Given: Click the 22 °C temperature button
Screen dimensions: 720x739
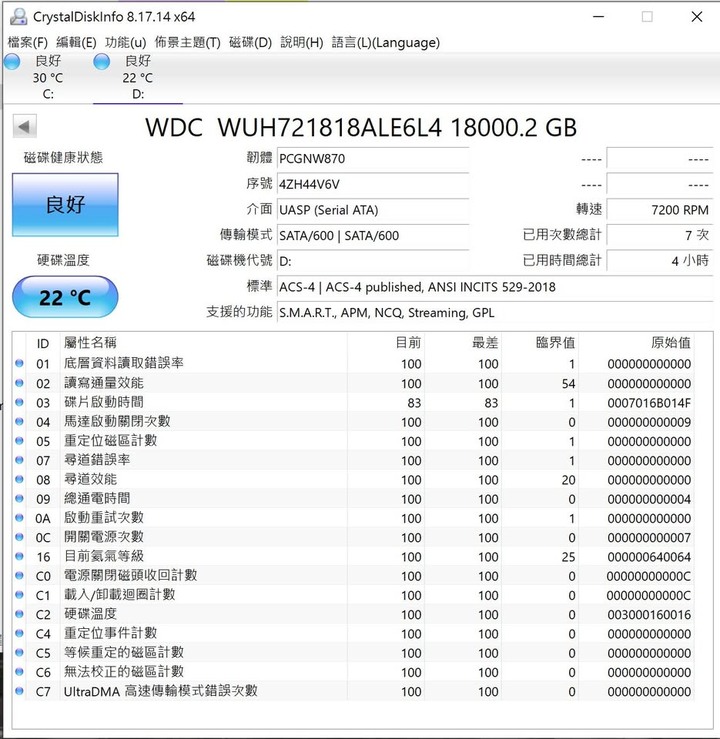Looking at the screenshot, I should tap(65, 297).
